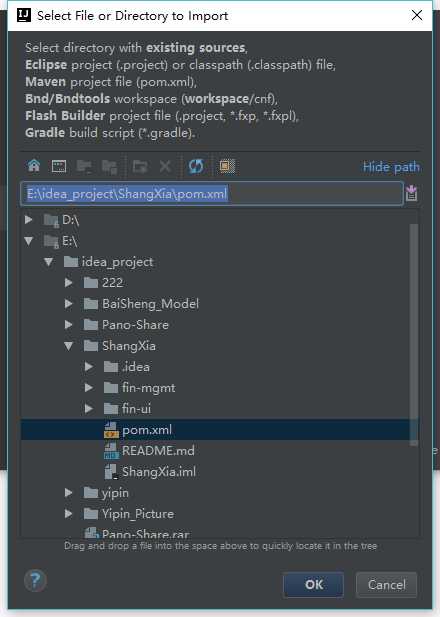Select the pom.xml file icon
The image size is (440, 617).
click(111, 430)
